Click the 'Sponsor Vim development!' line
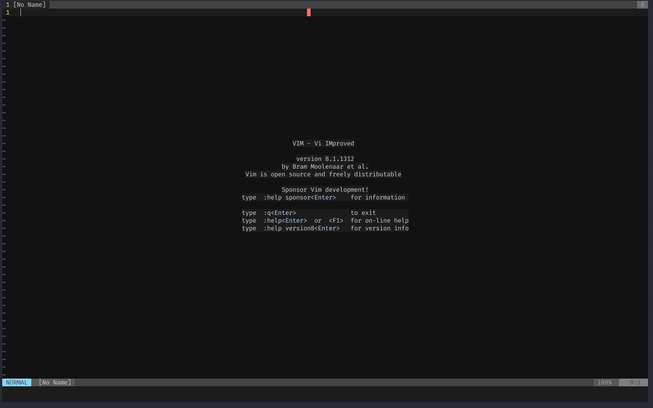The image size is (653, 408). (x=325, y=189)
